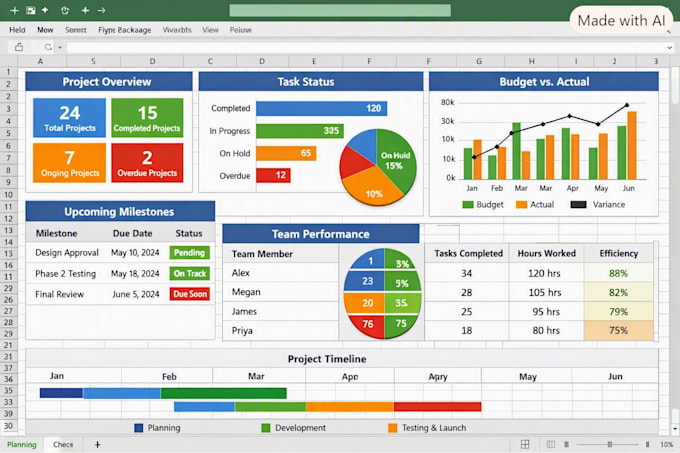The width and height of the screenshot is (680, 453).
Task: Click the Development legend swatch in timeline
Action: coord(266,428)
